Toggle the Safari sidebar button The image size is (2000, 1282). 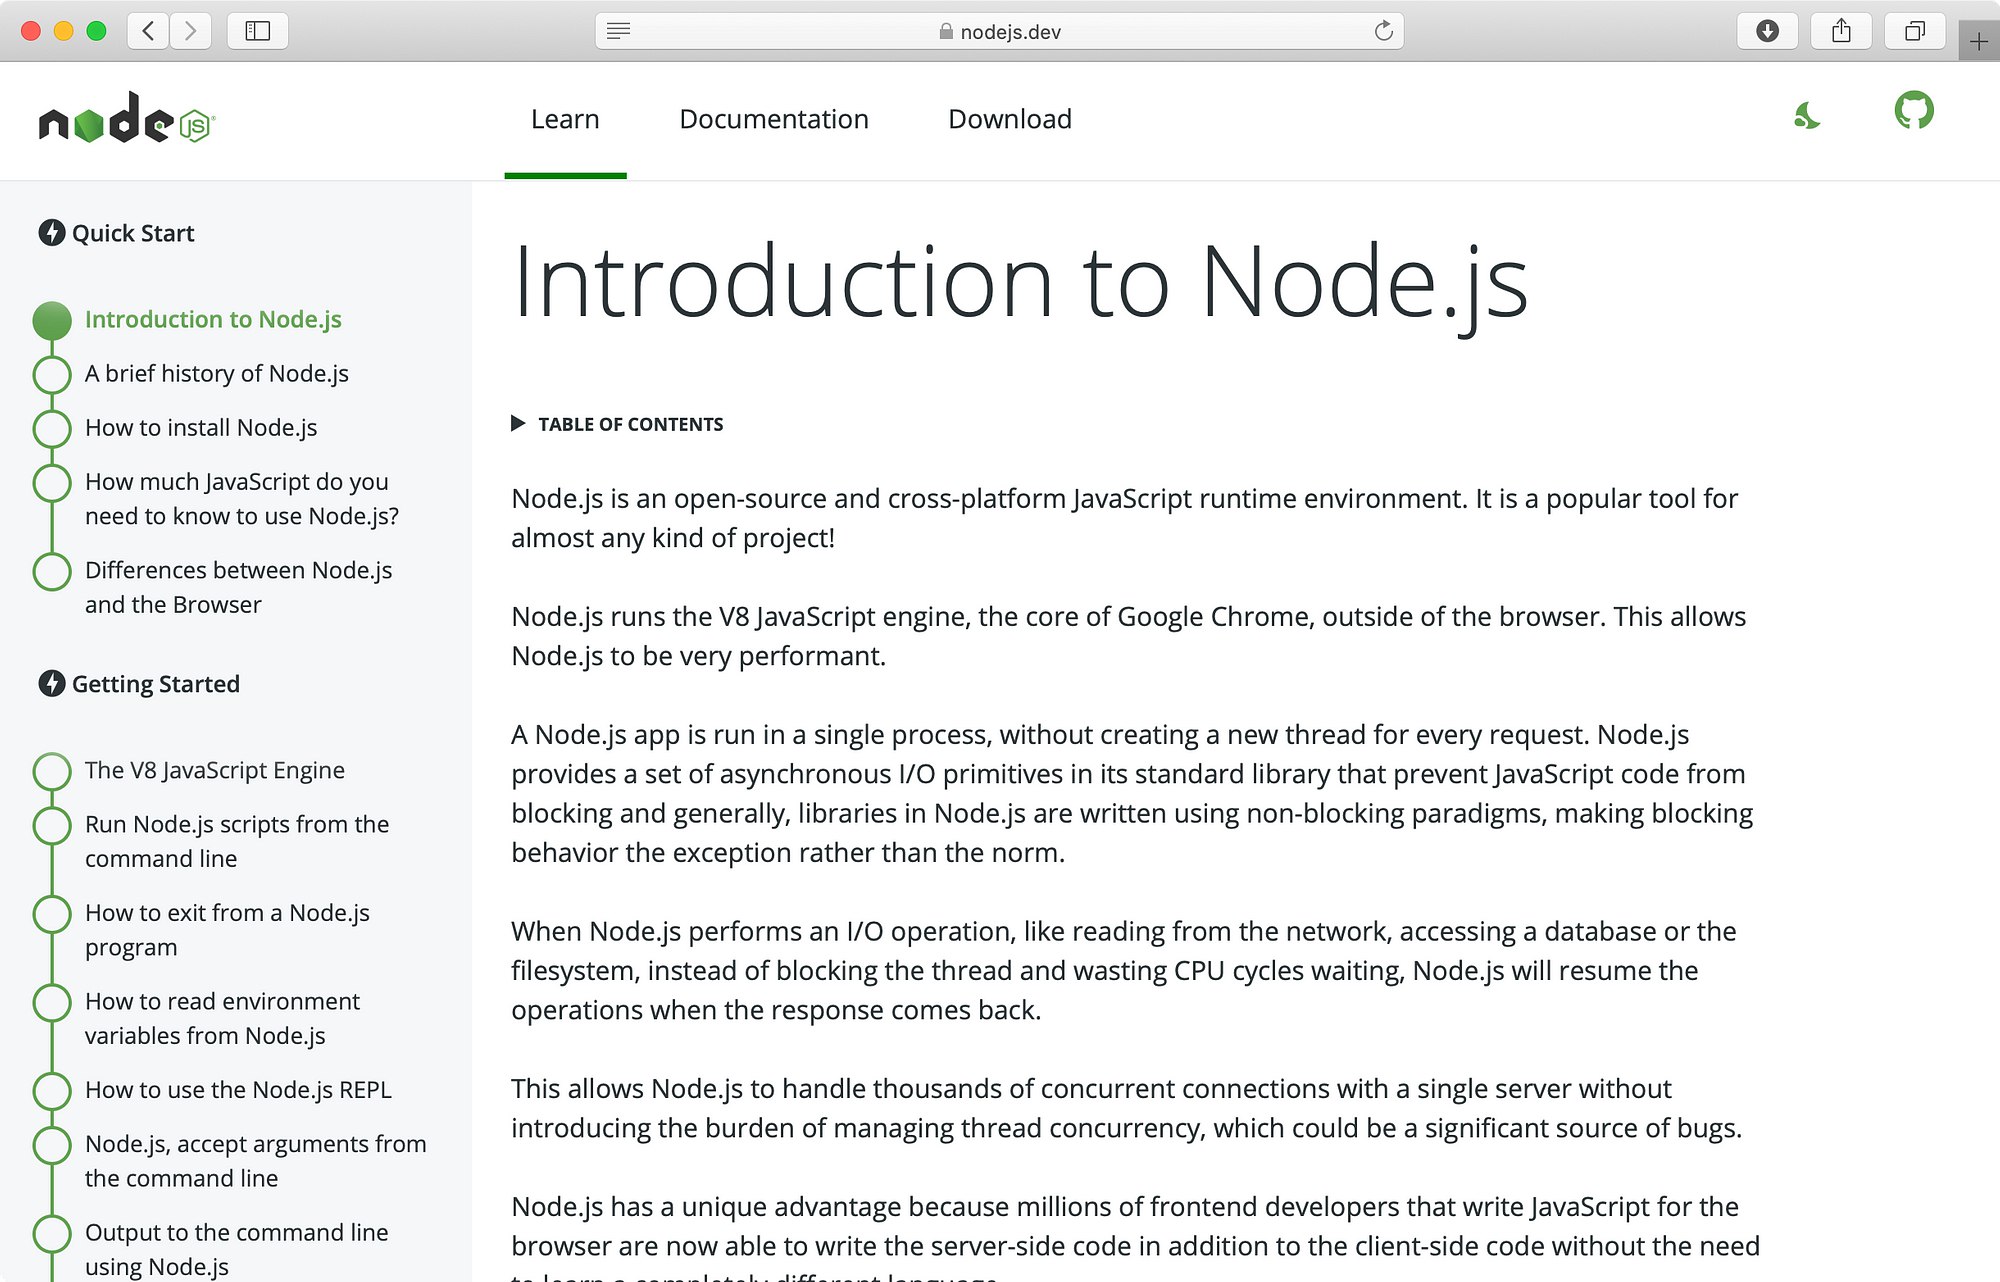(258, 31)
